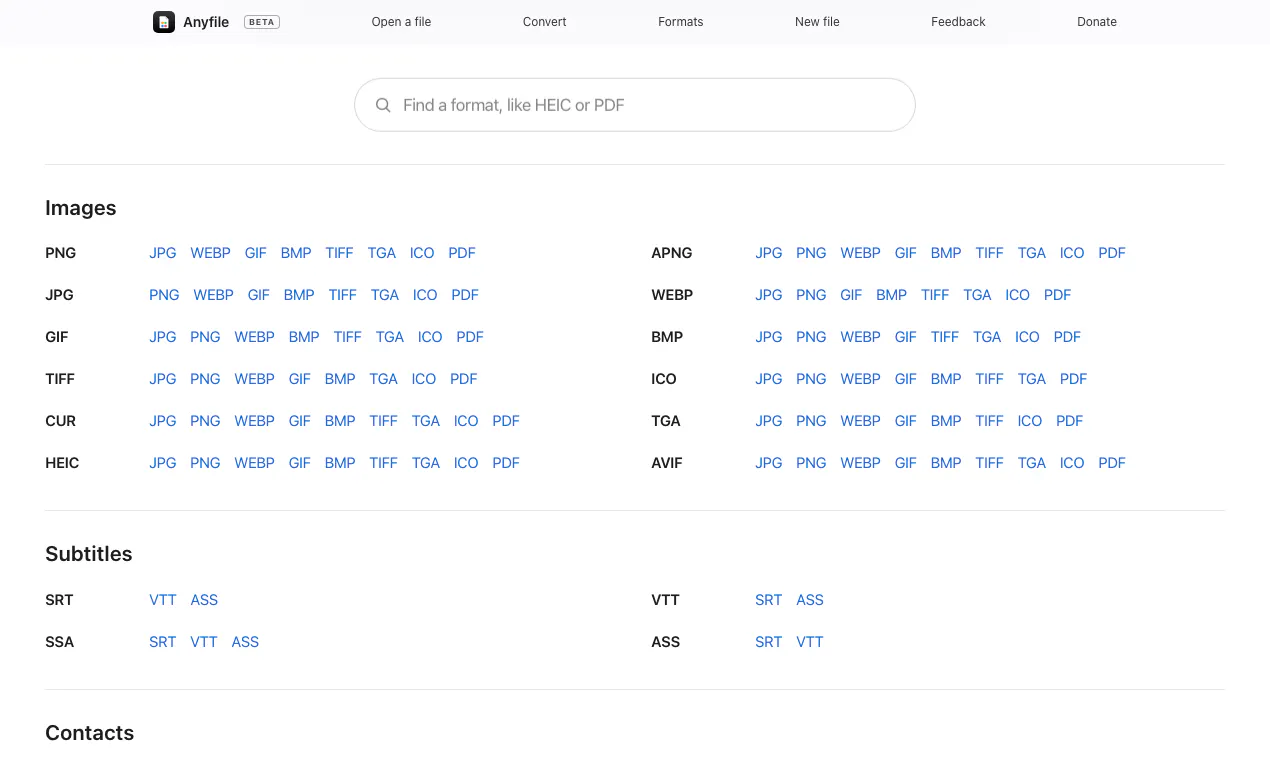Convert CUR to TGA

[426, 421]
